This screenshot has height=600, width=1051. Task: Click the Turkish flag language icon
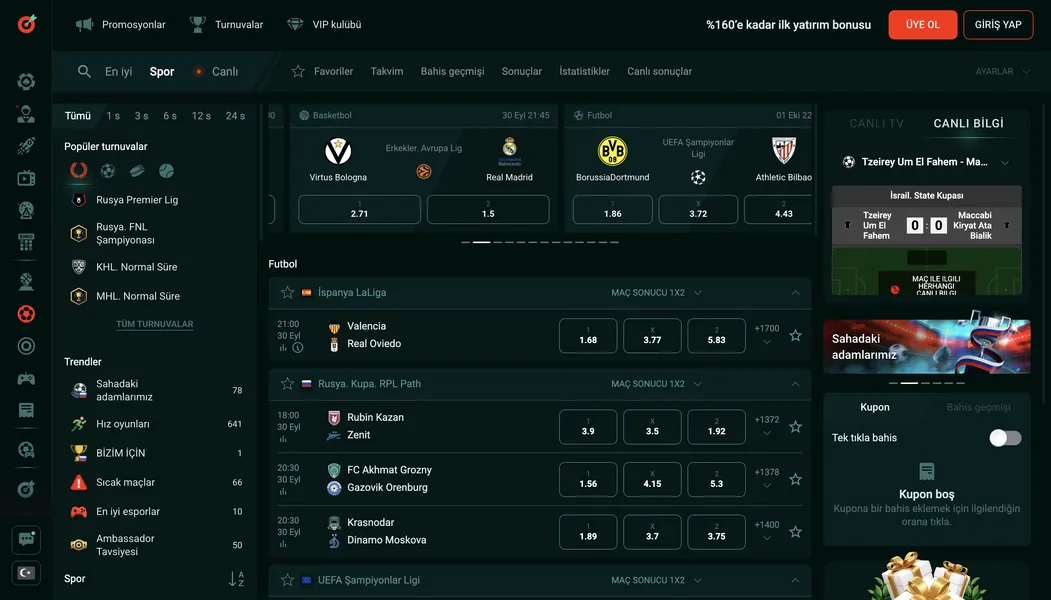coord(26,573)
